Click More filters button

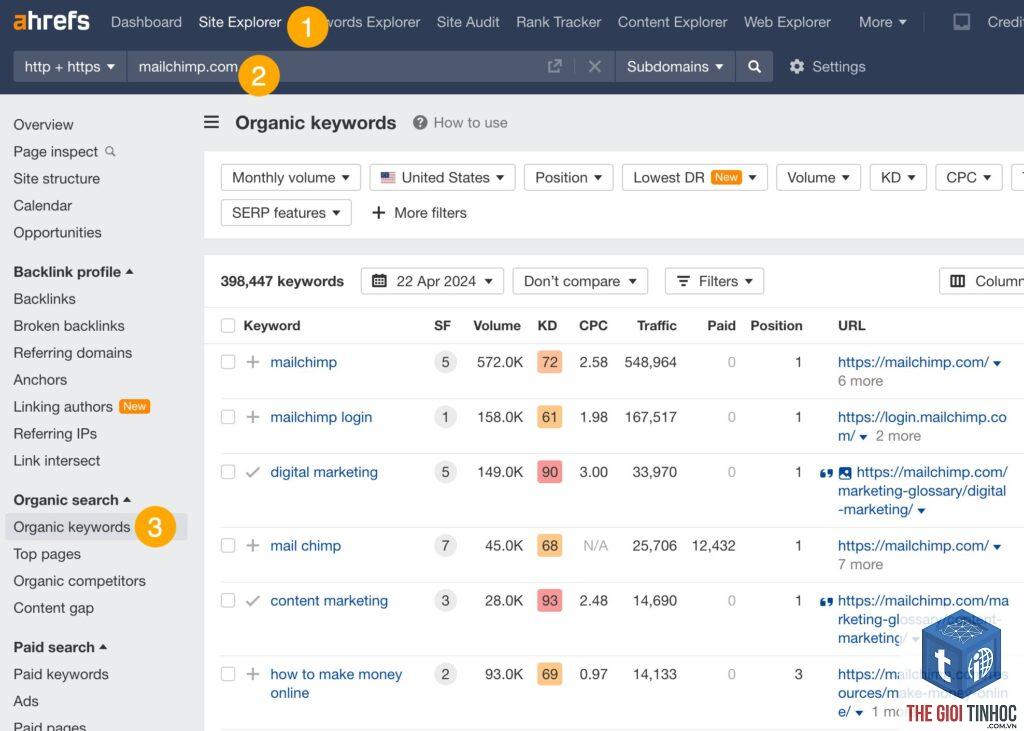pos(419,213)
